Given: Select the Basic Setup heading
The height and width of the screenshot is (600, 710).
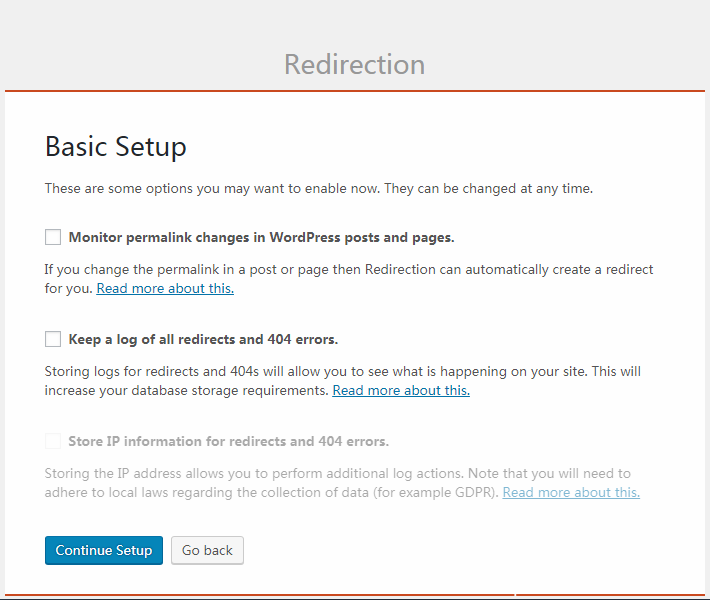Looking at the screenshot, I should (x=116, y=146).
